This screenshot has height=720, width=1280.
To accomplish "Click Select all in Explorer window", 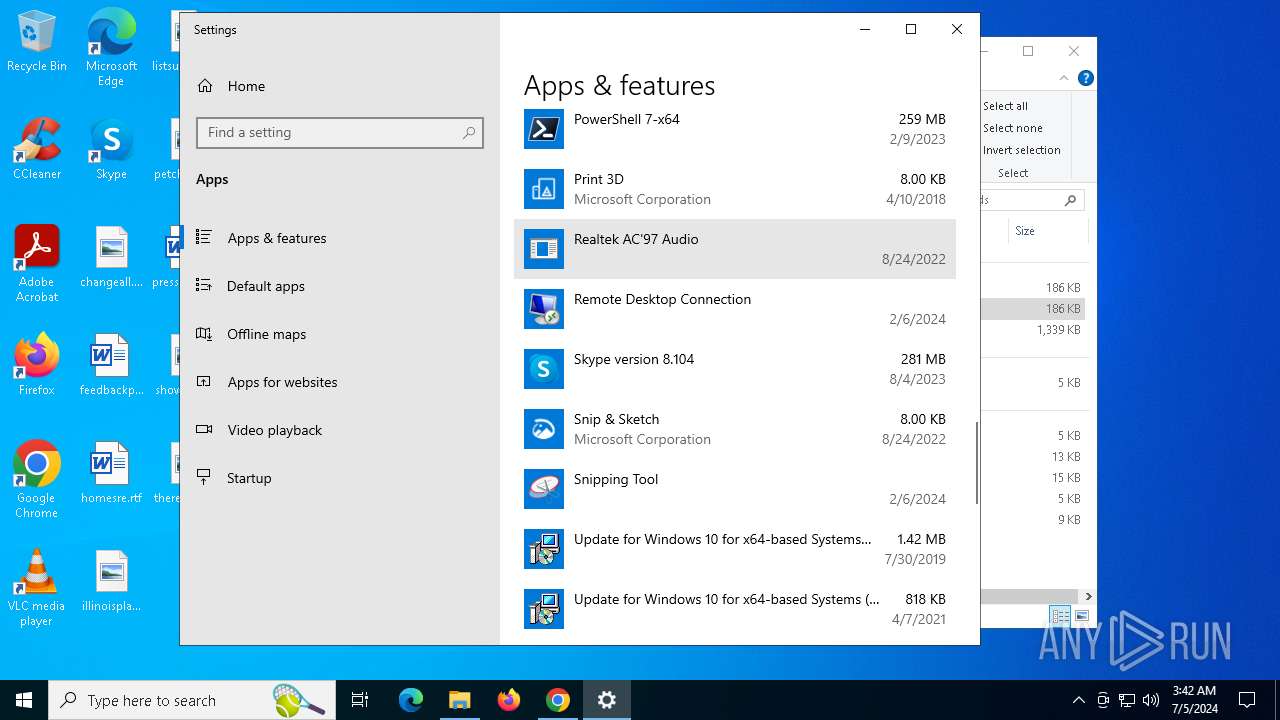I will (x=1005, y=106).
